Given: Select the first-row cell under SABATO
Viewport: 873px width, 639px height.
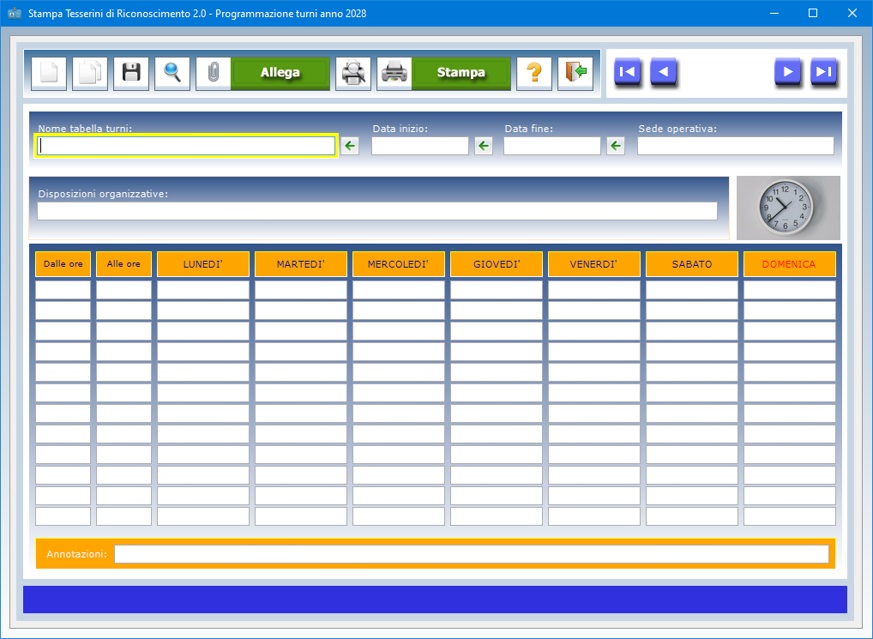Looking at the screenshot, I should [692, 290].
